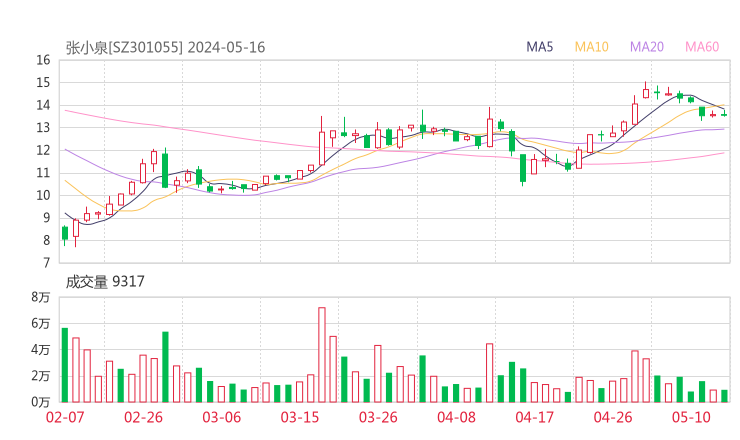
Task: Click the 04-08 date axis label
Action: click(x=456, y=417)
